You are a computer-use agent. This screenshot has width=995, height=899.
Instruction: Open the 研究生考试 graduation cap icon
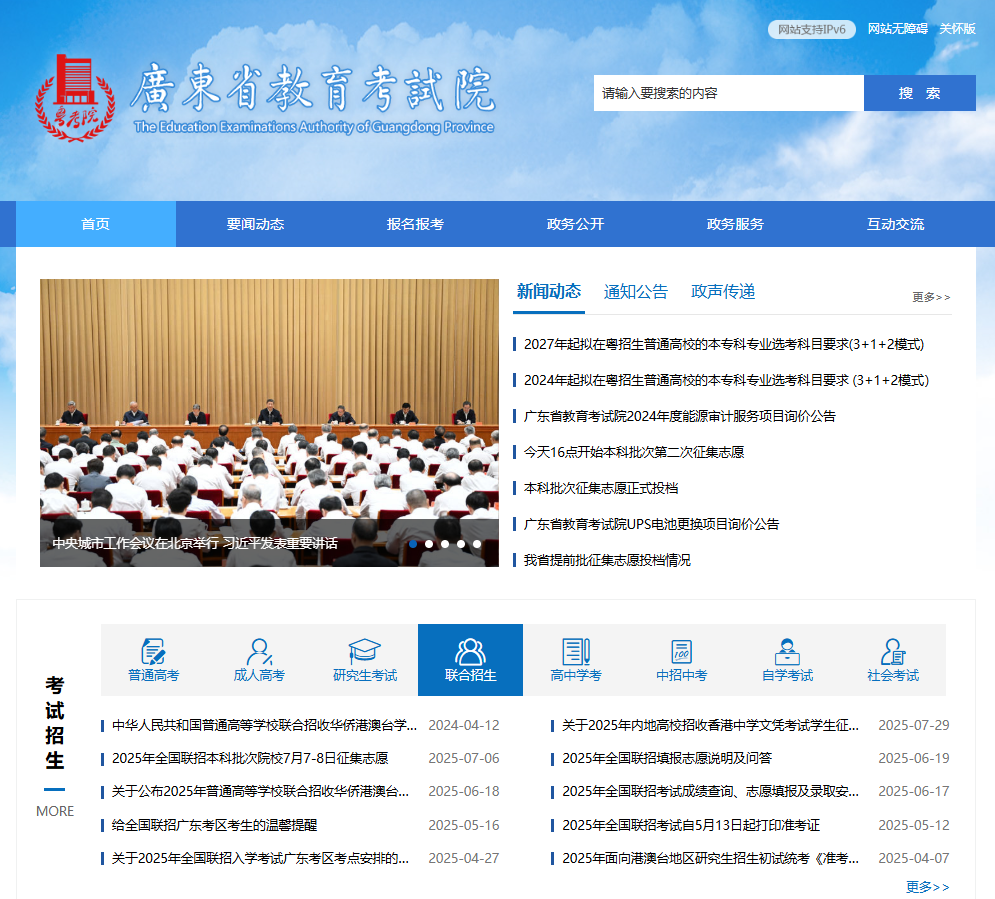(365, 652)
